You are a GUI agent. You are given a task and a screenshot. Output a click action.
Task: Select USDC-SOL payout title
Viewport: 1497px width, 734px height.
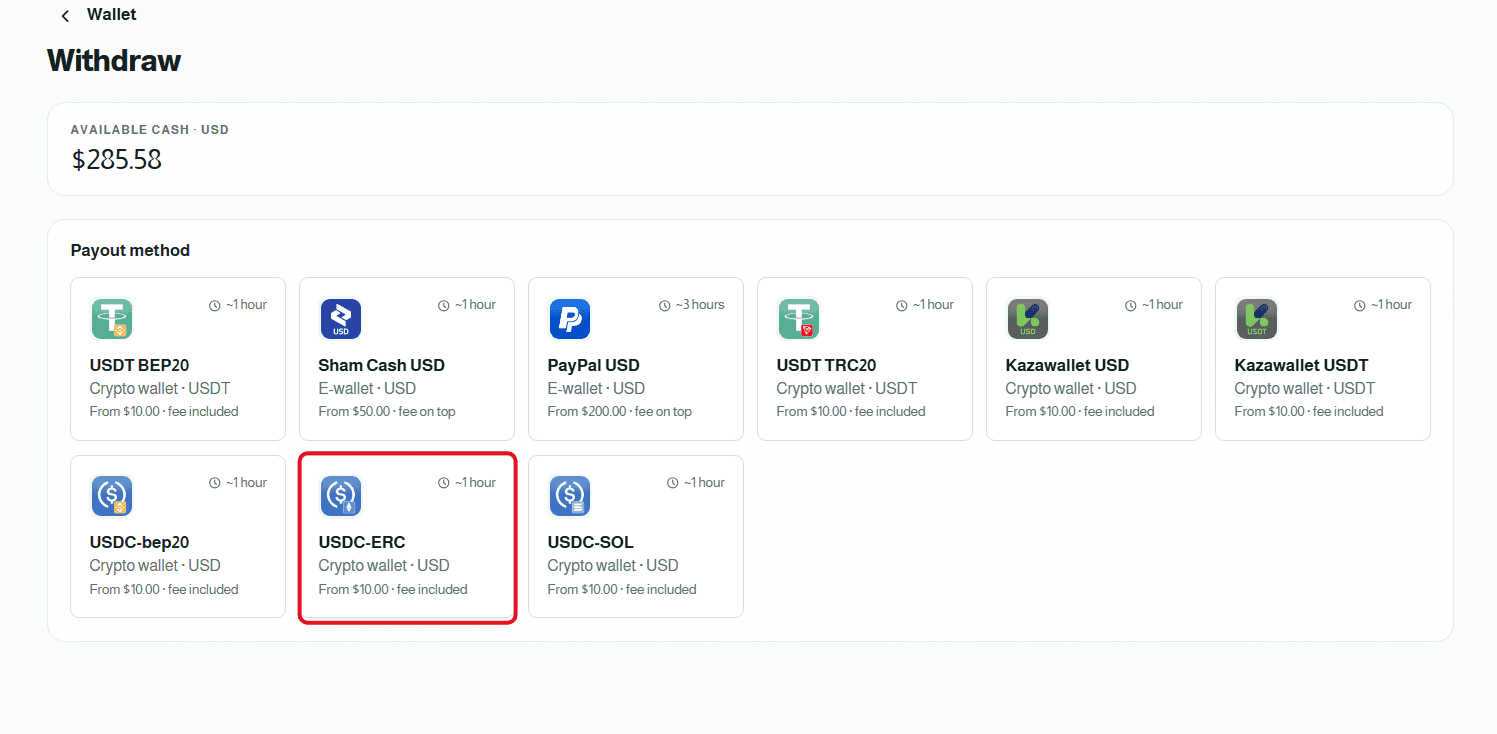[591, 543]
